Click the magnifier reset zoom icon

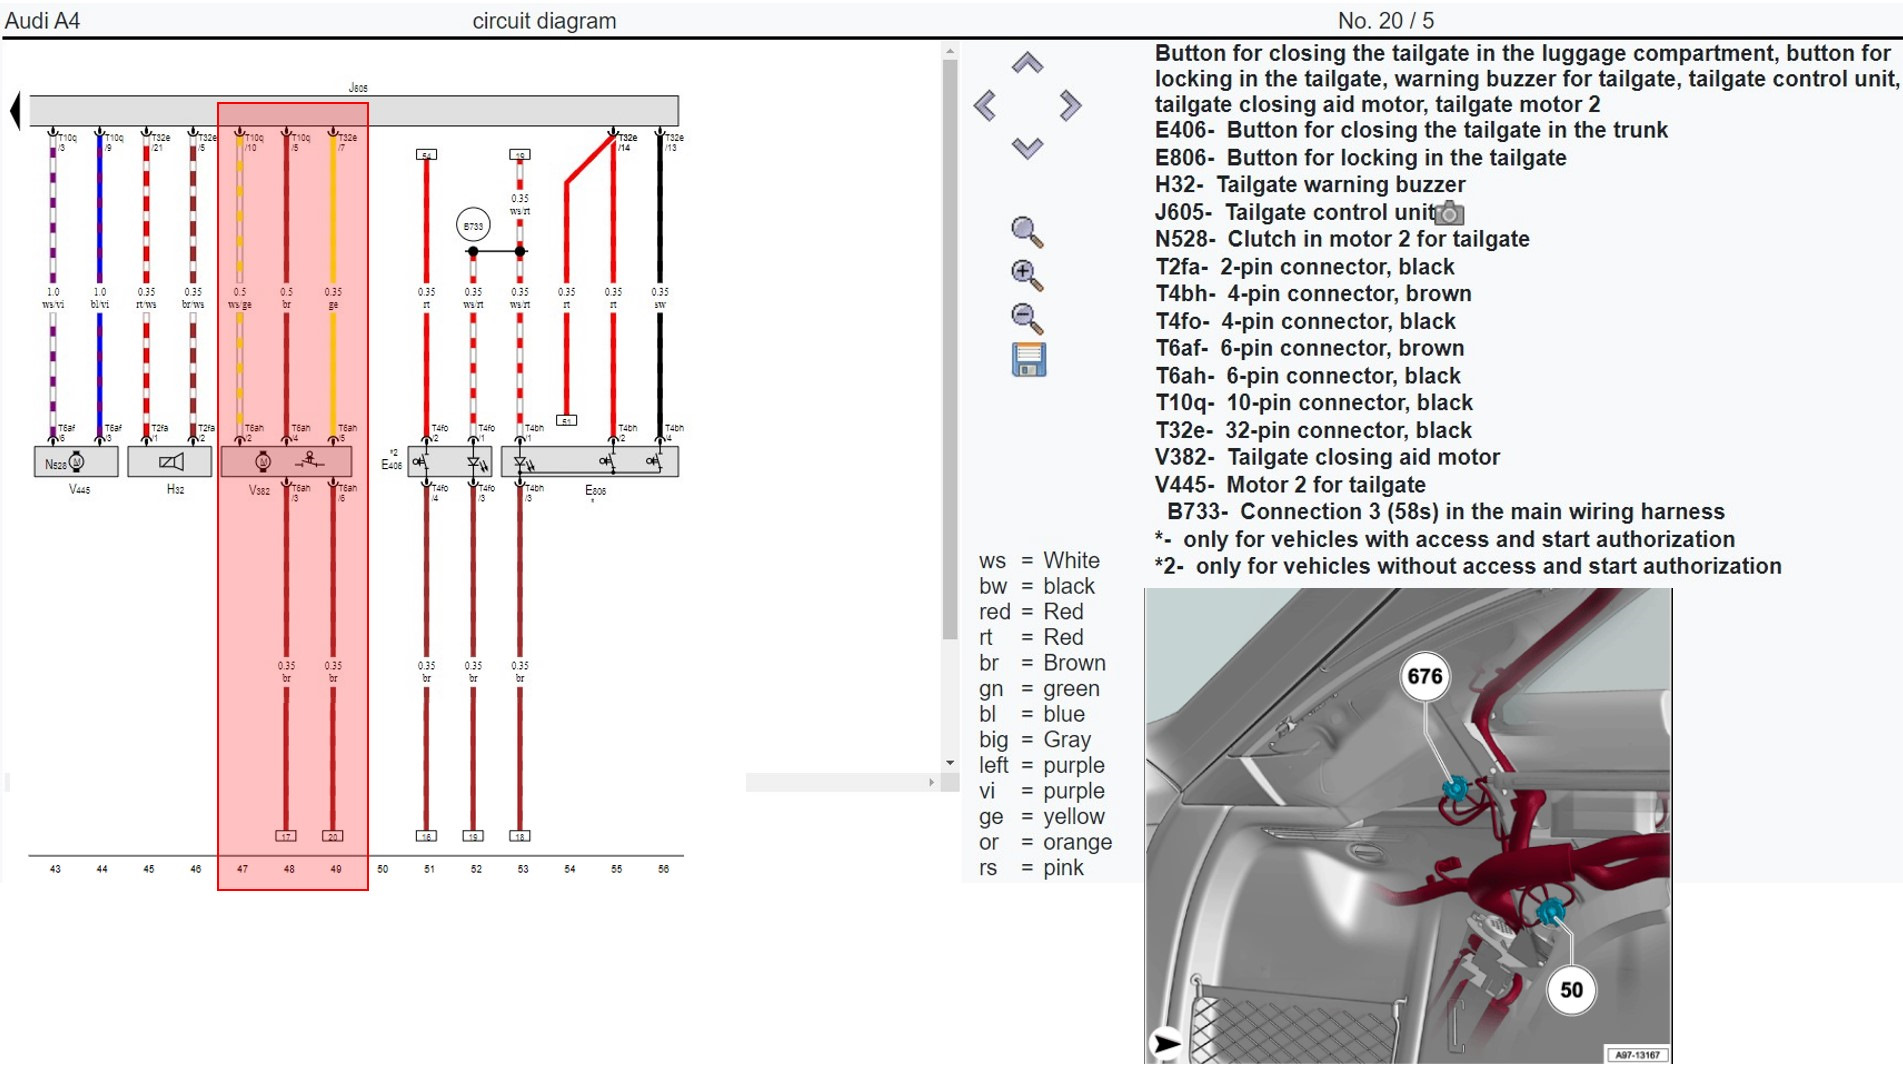[x=1027, y=232]
